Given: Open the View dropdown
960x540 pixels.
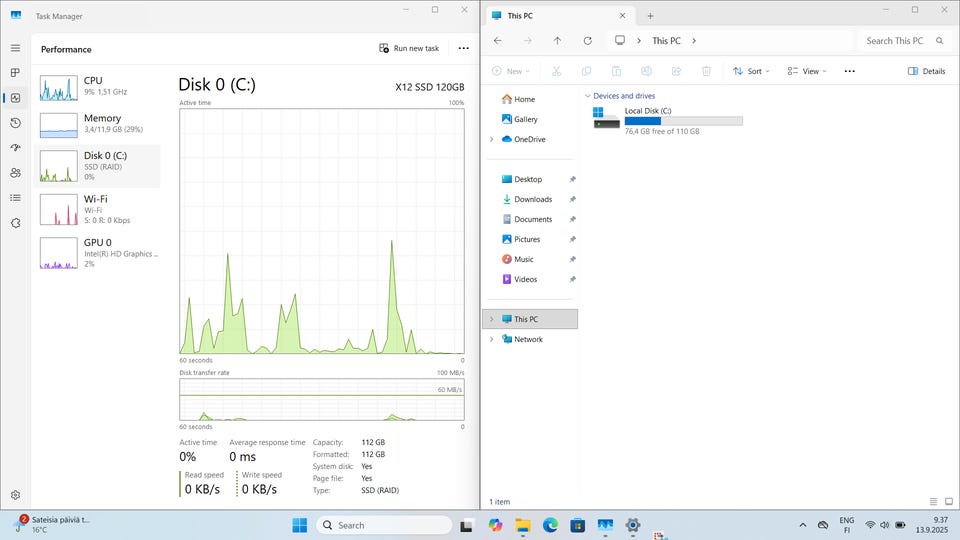Looking at the screenshot, I should pos(807,71).
